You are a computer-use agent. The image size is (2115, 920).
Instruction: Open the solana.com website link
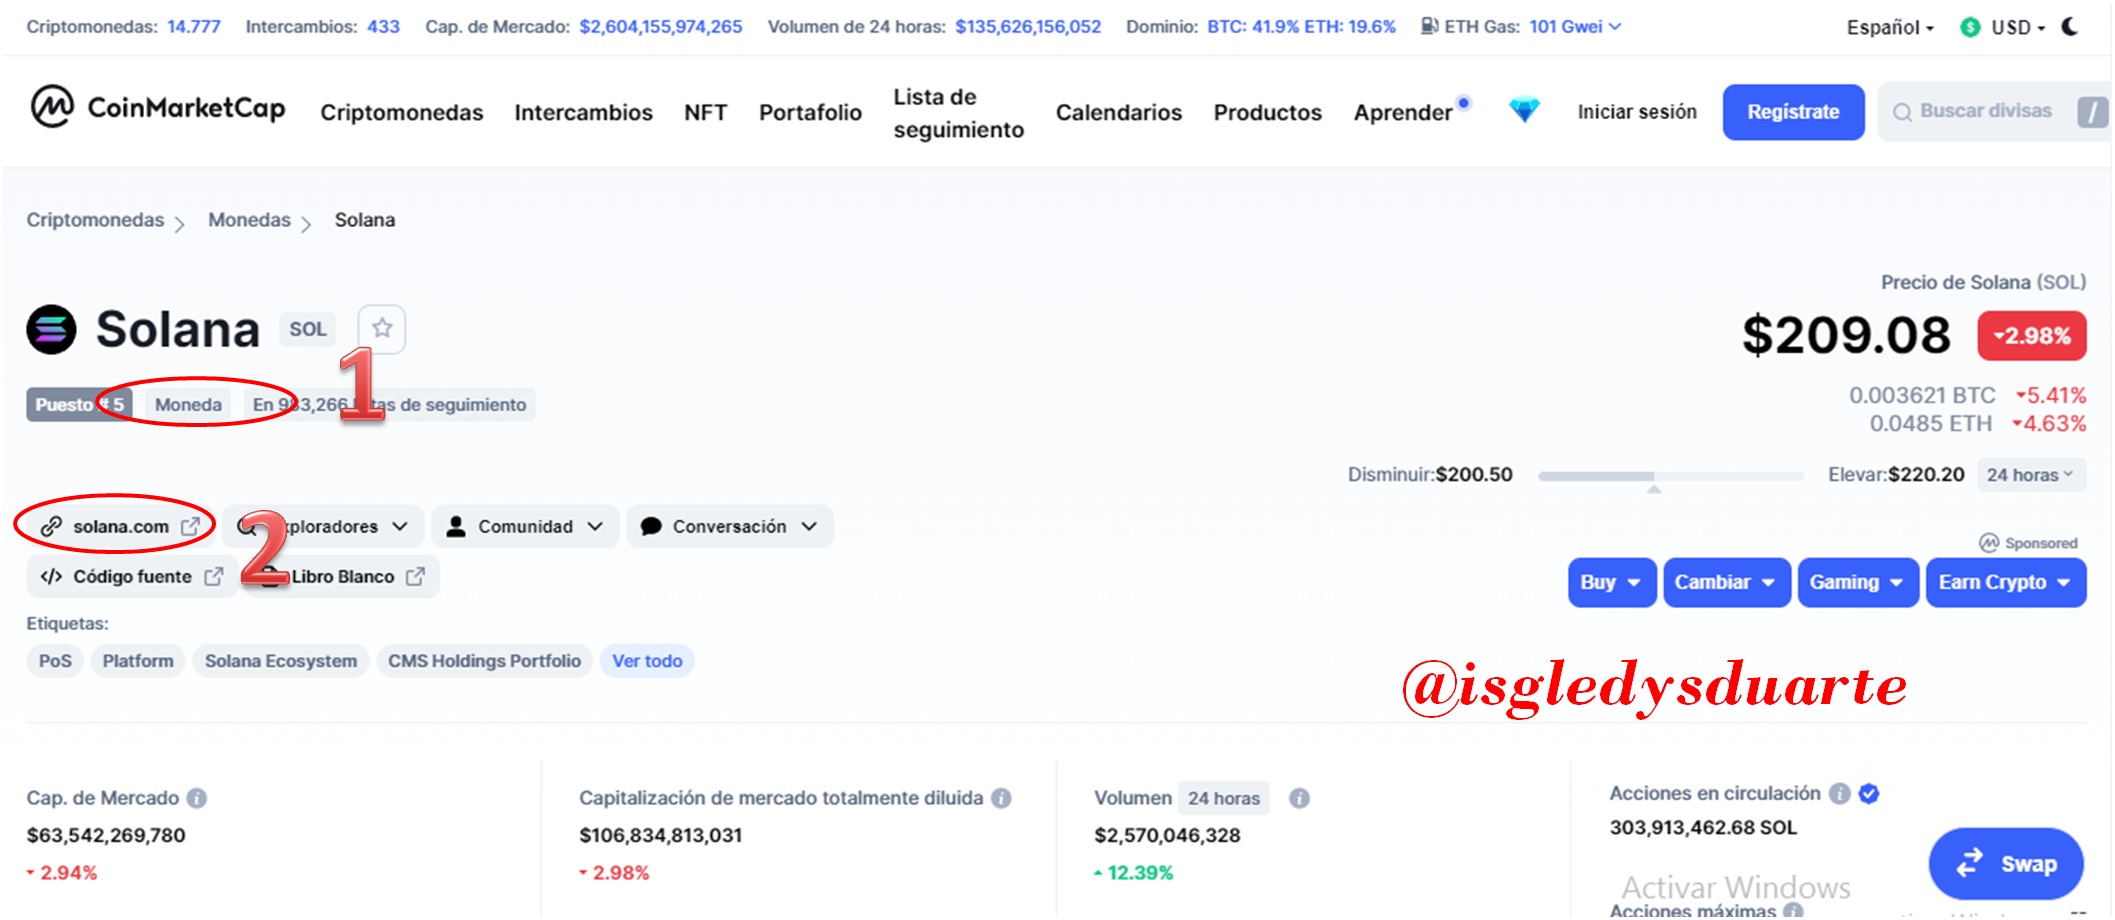coord(120,526)
